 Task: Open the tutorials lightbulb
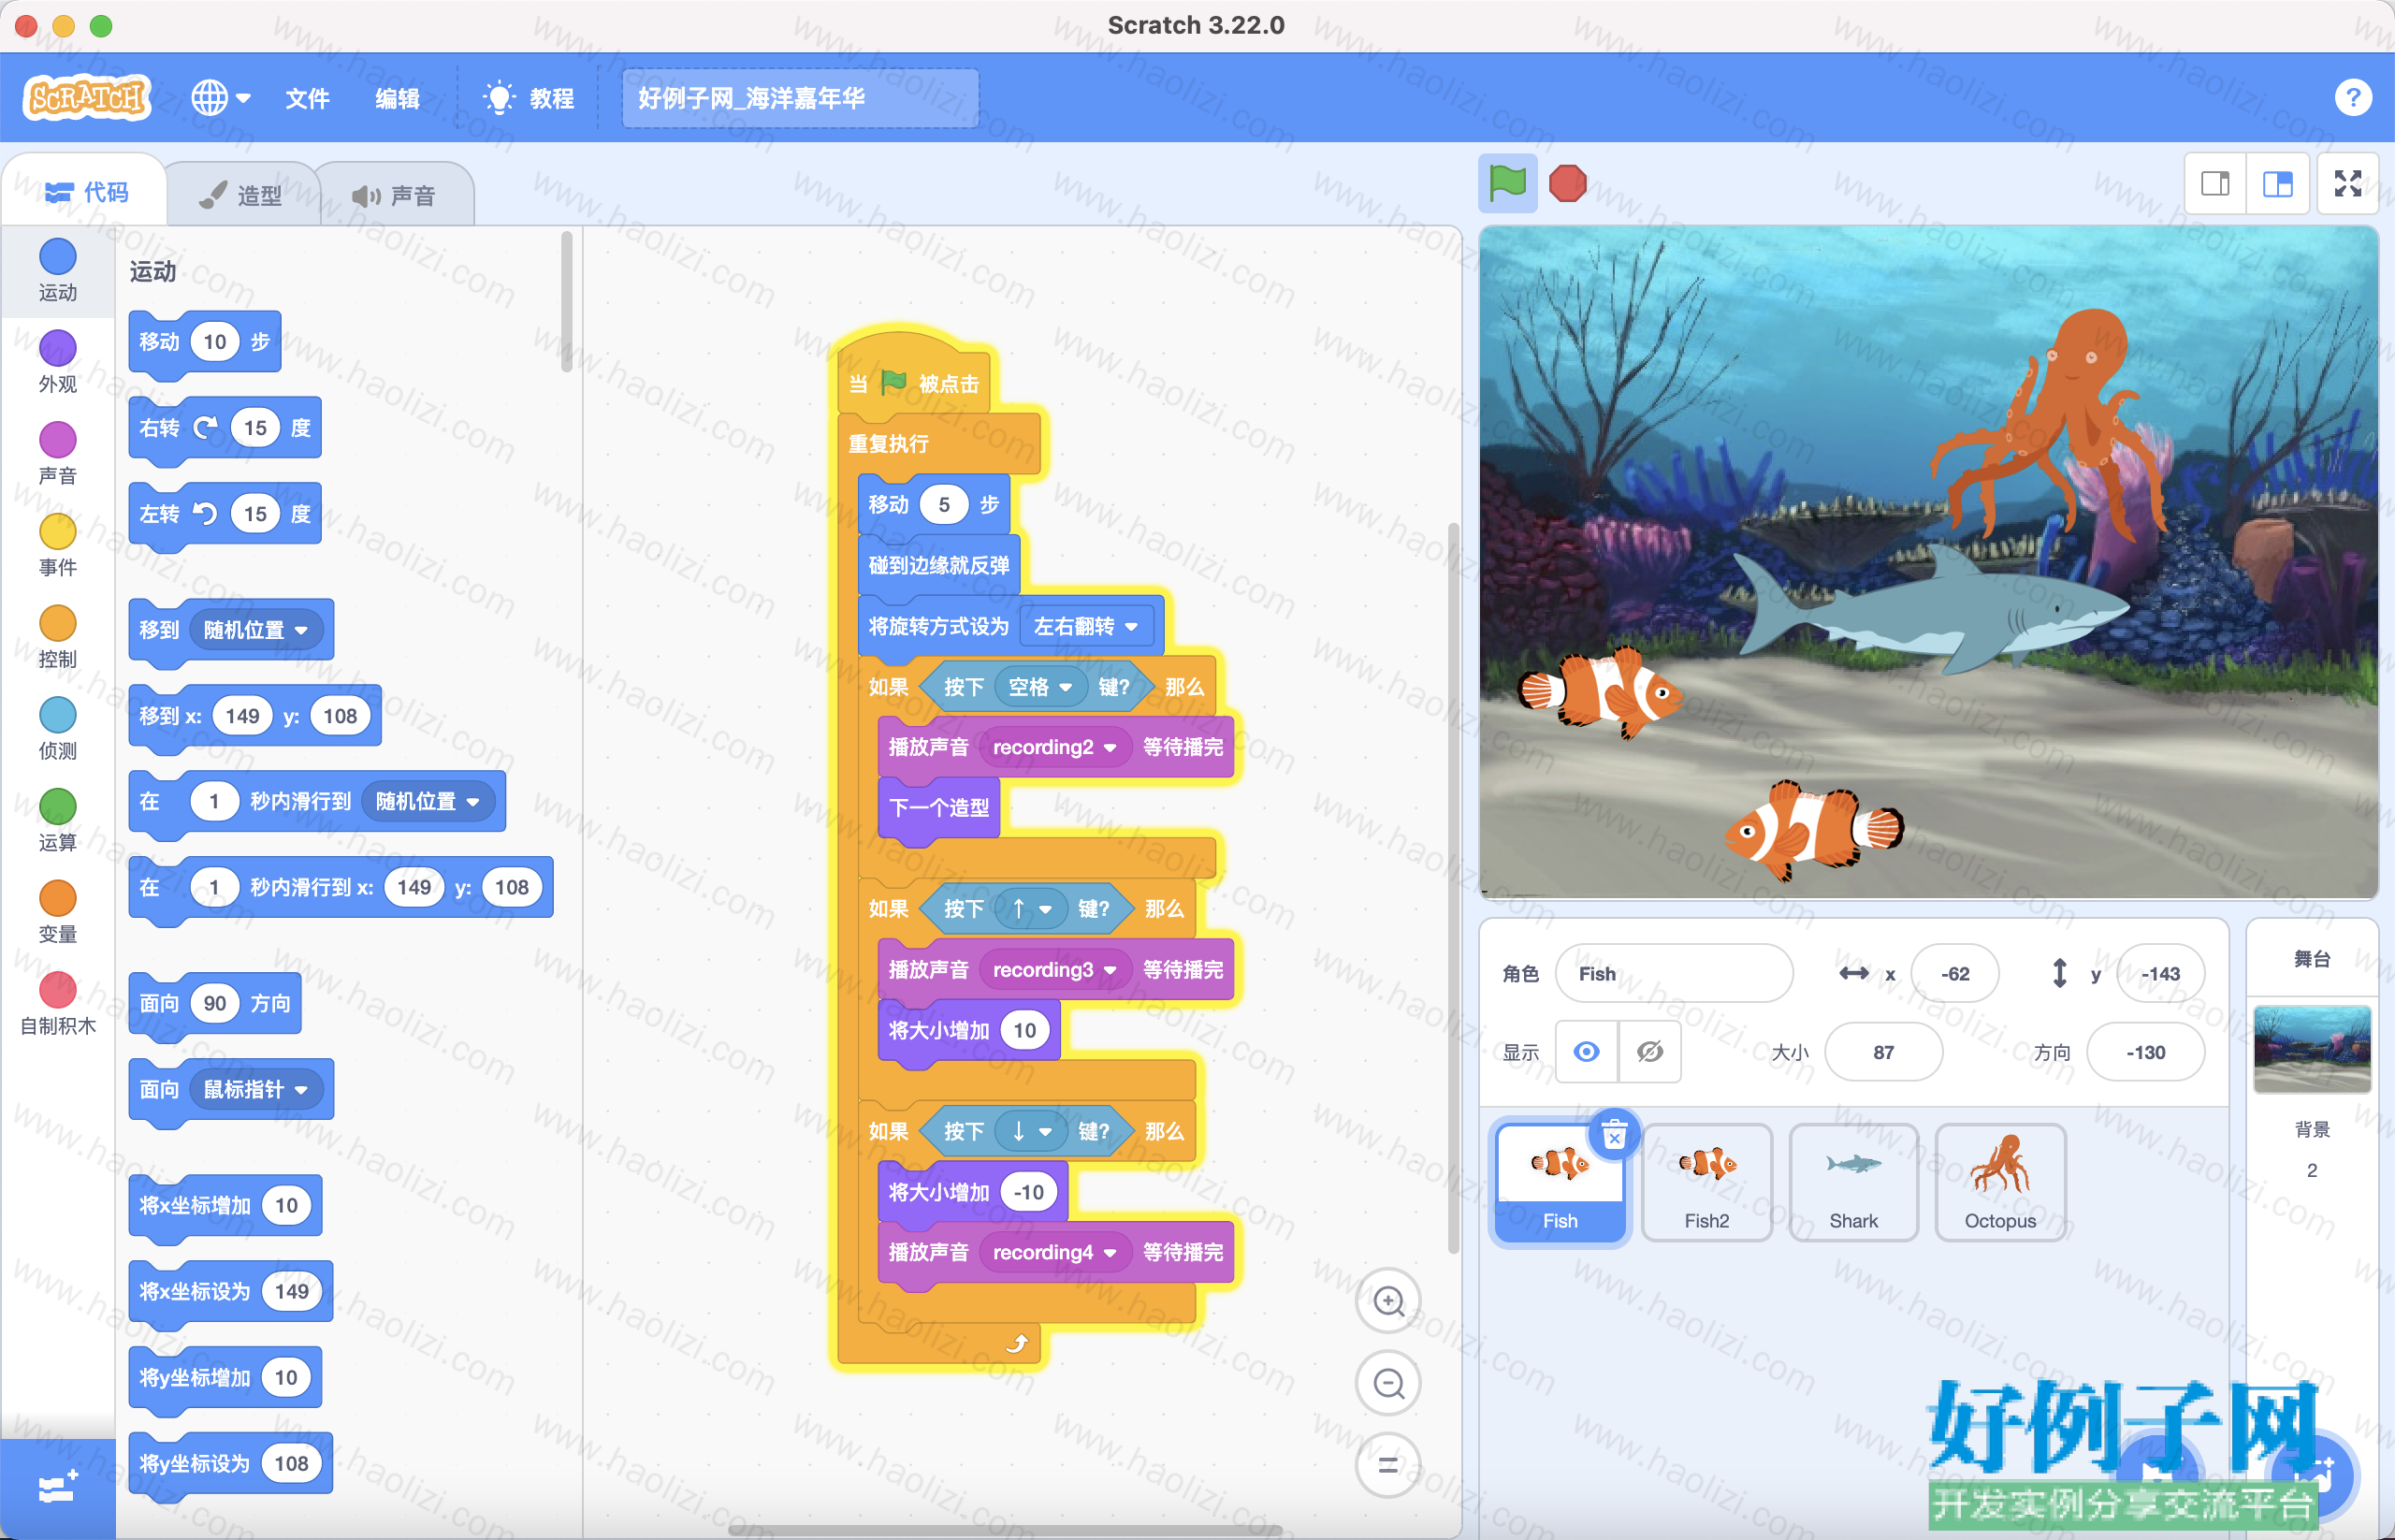pyautogui.click(x=498, y=98)
